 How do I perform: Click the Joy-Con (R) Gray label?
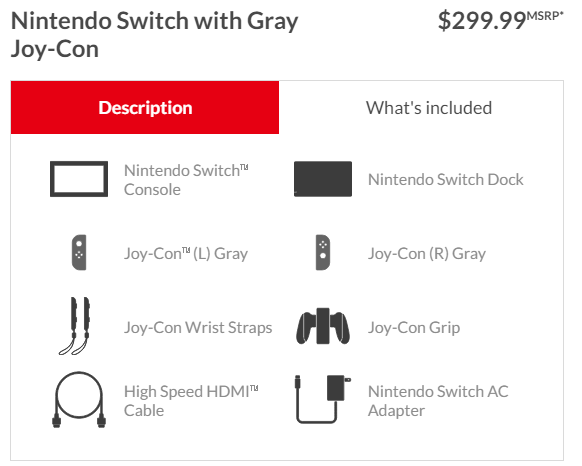click(x=427, y=254)
